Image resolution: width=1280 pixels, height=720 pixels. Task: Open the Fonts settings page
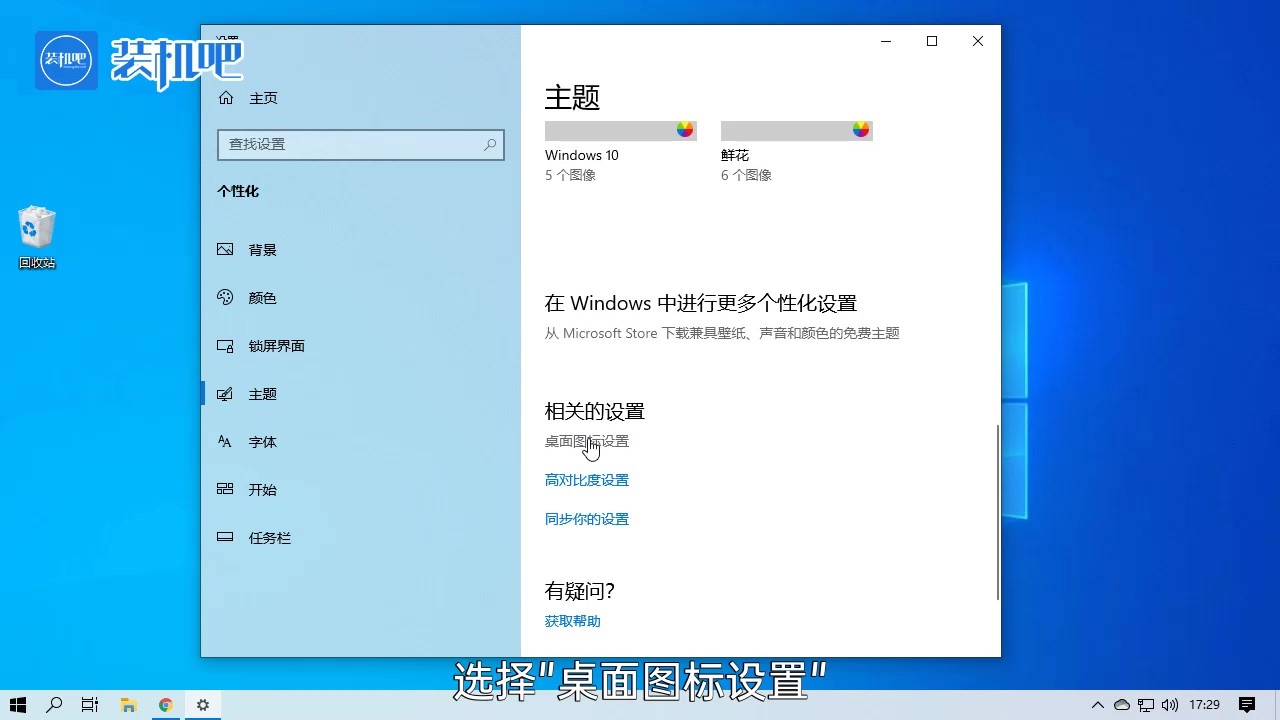[x=262, y=442]
